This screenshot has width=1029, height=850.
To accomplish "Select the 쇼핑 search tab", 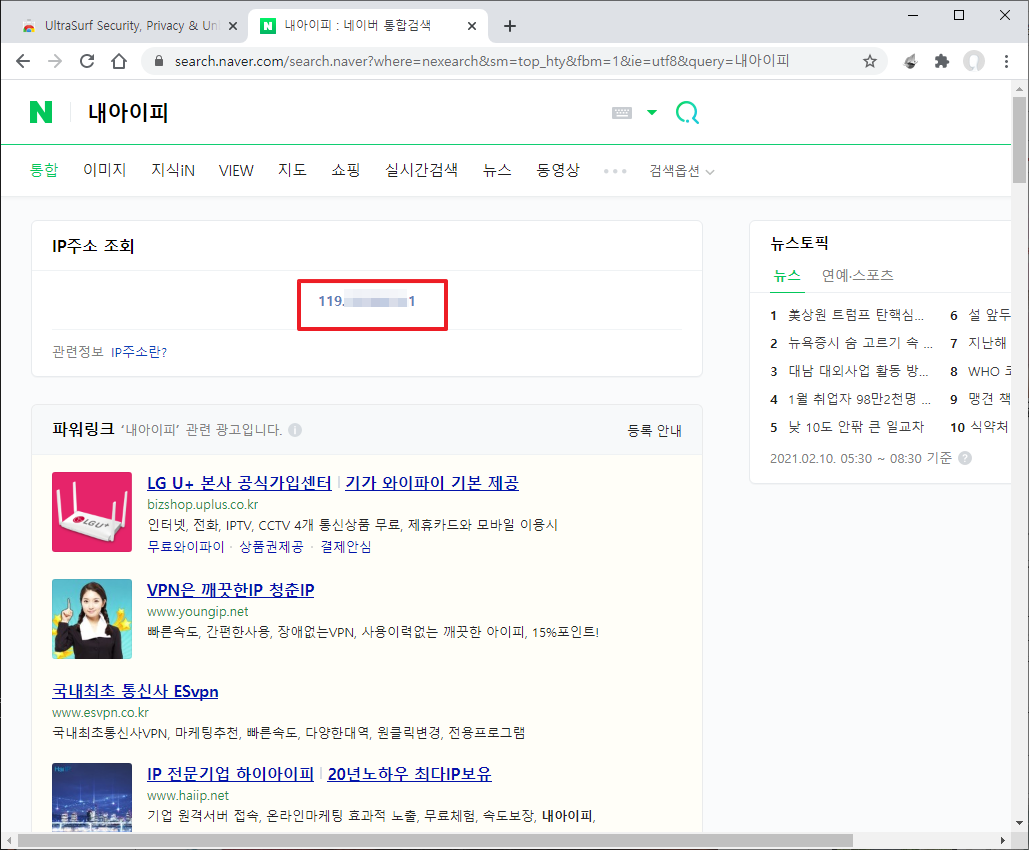I will coord(346,170).
